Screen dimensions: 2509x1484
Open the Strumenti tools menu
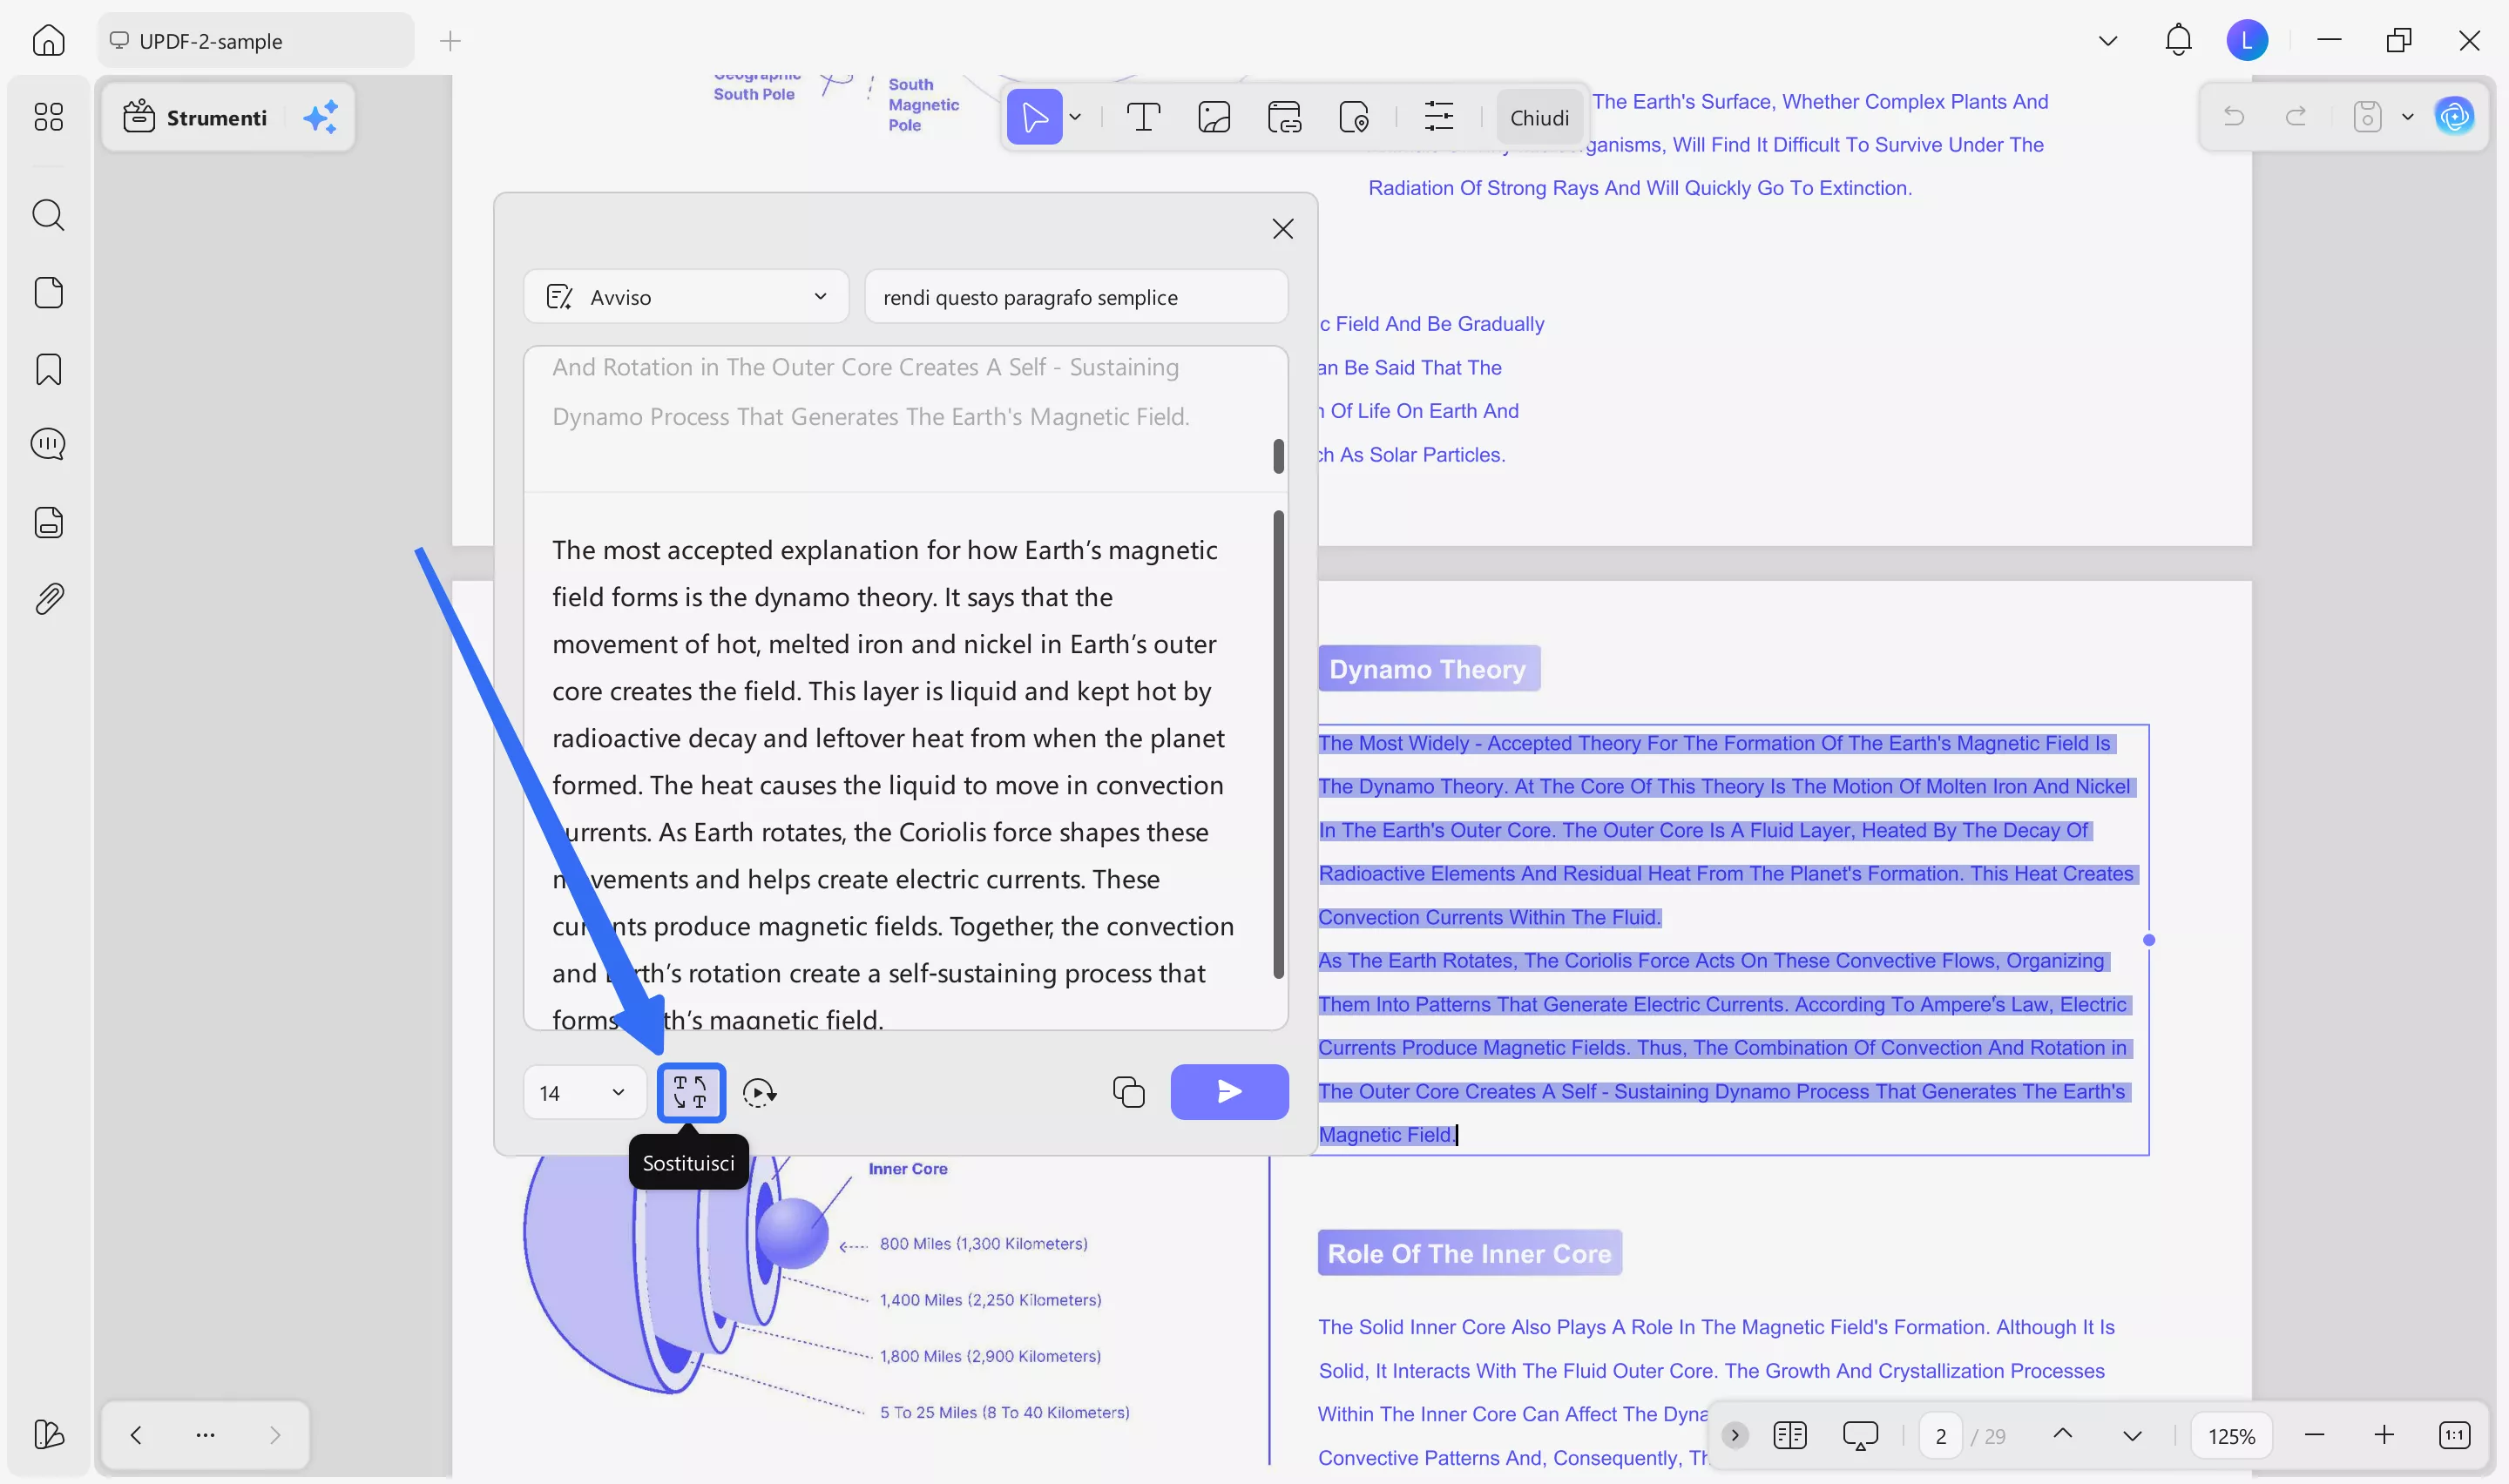tap(196, 117)
